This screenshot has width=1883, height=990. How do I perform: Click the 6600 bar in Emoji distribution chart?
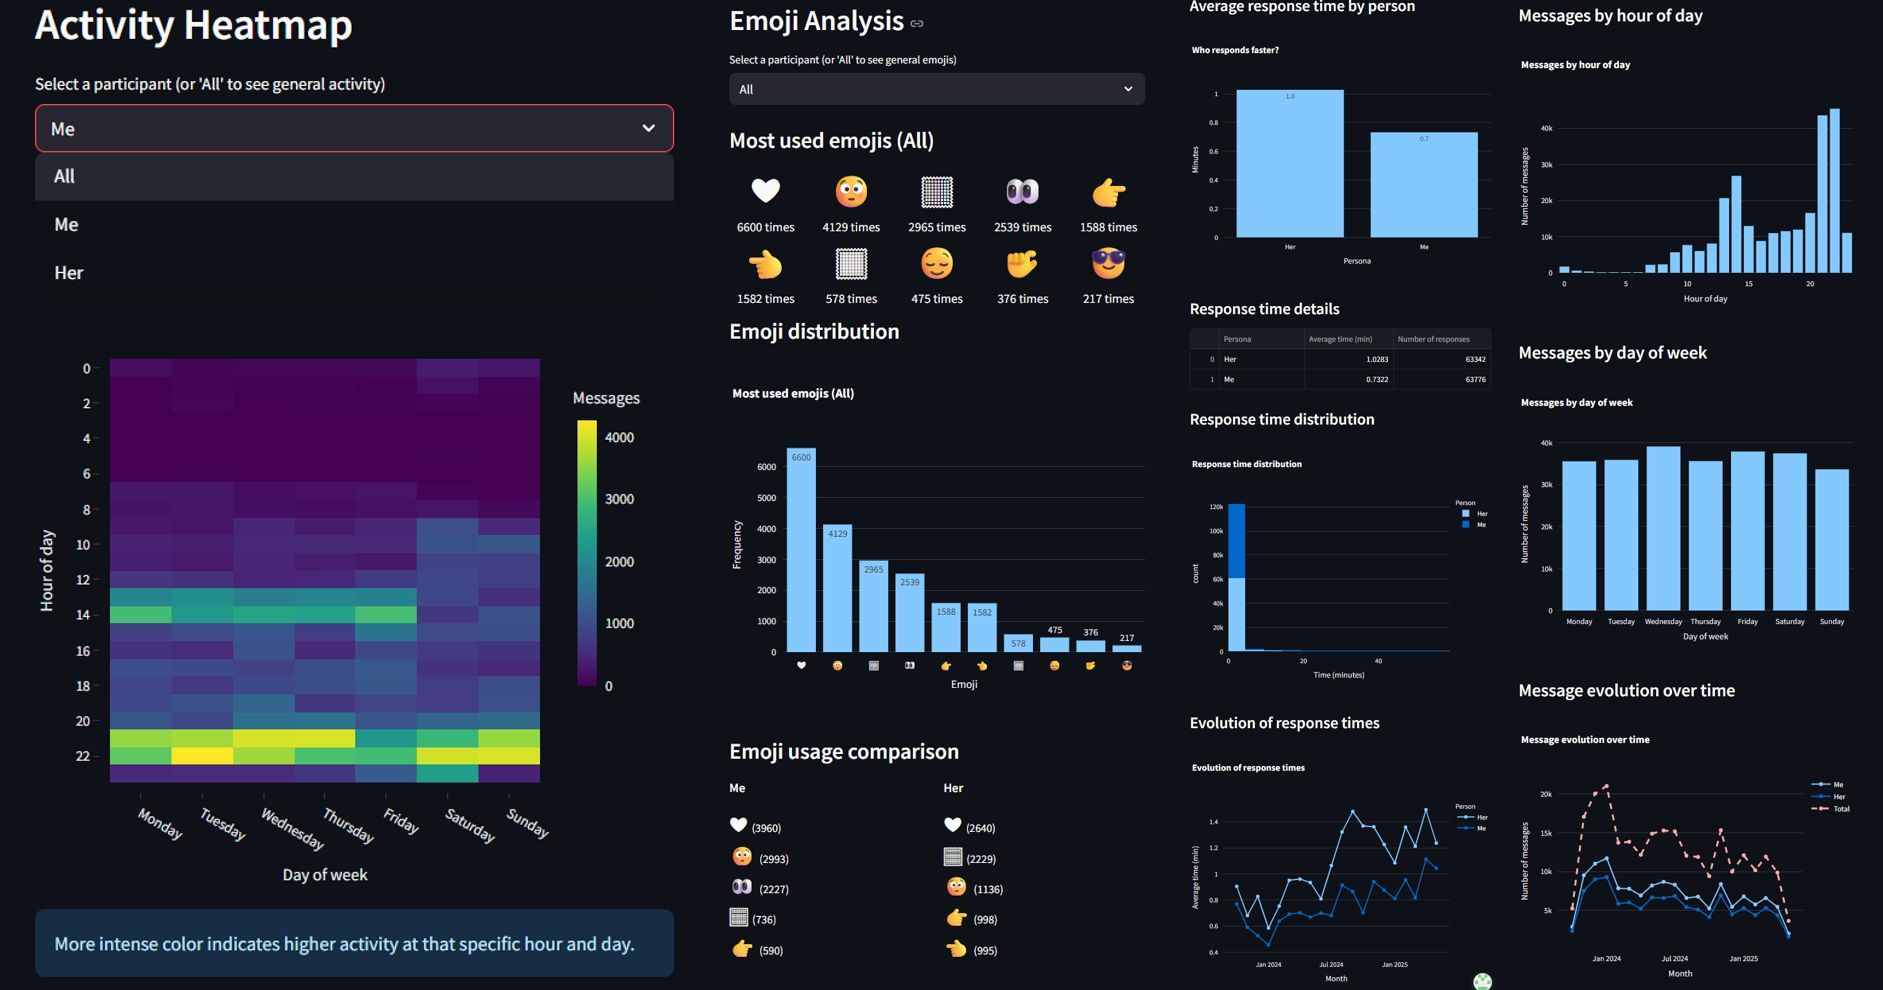[x=801, y=550]
